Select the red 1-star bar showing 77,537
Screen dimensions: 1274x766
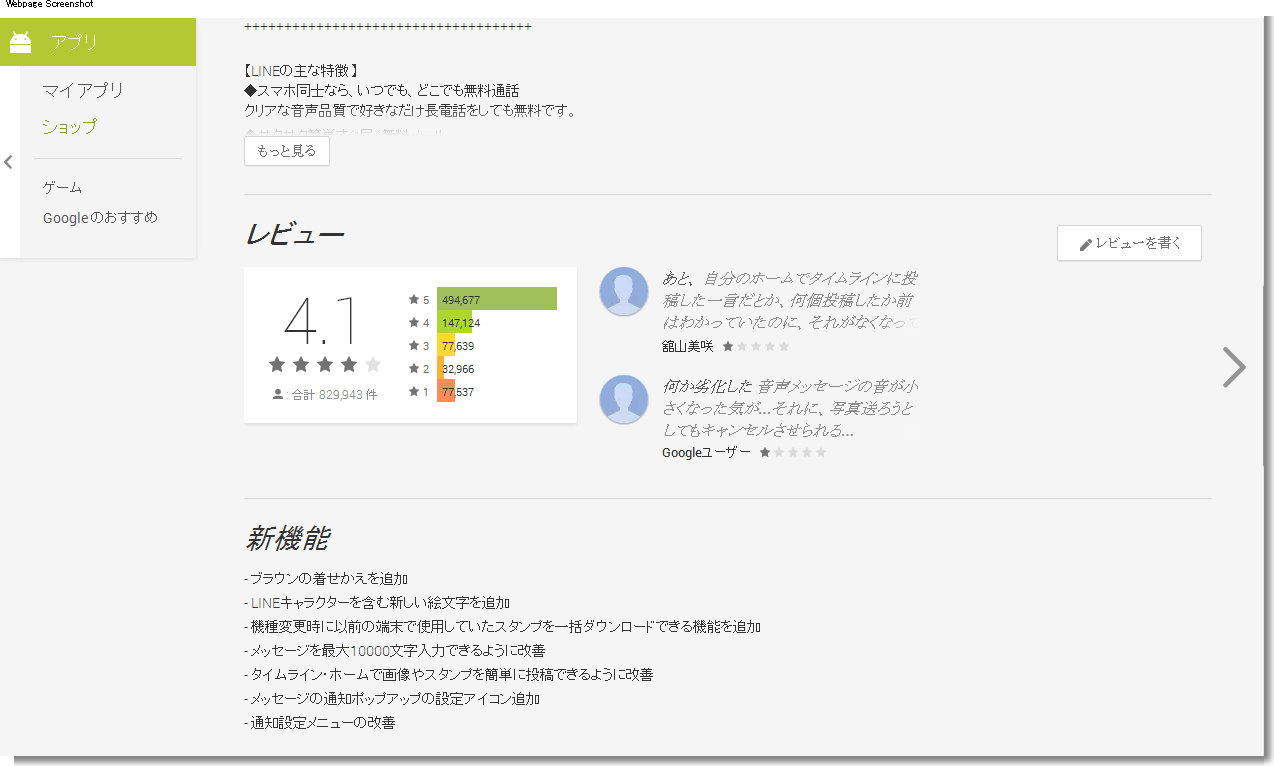click(446, 391)
